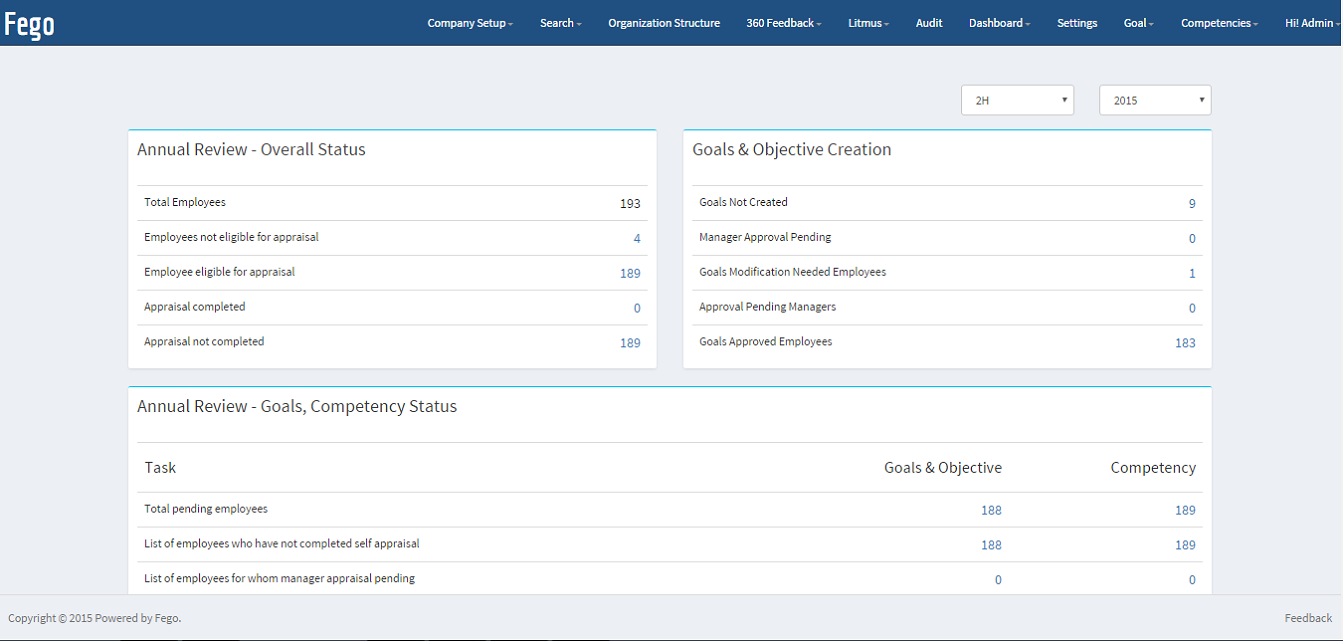1343x641 pixels.
Task: Open the Dashboard menu
Action: [x=999, y=23]
